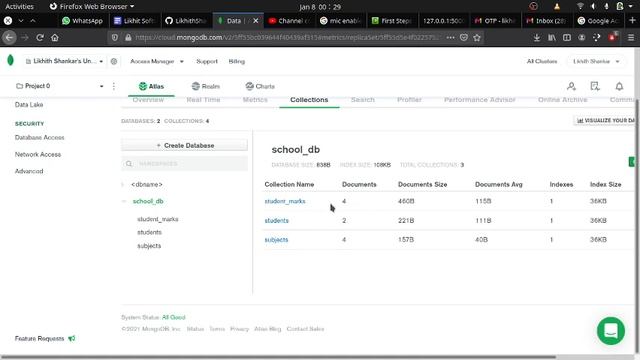This screenshot has width=640, height=360.
Task: Go back with browser back arrow
Action: pyautogui.click(x=9, y=38)
